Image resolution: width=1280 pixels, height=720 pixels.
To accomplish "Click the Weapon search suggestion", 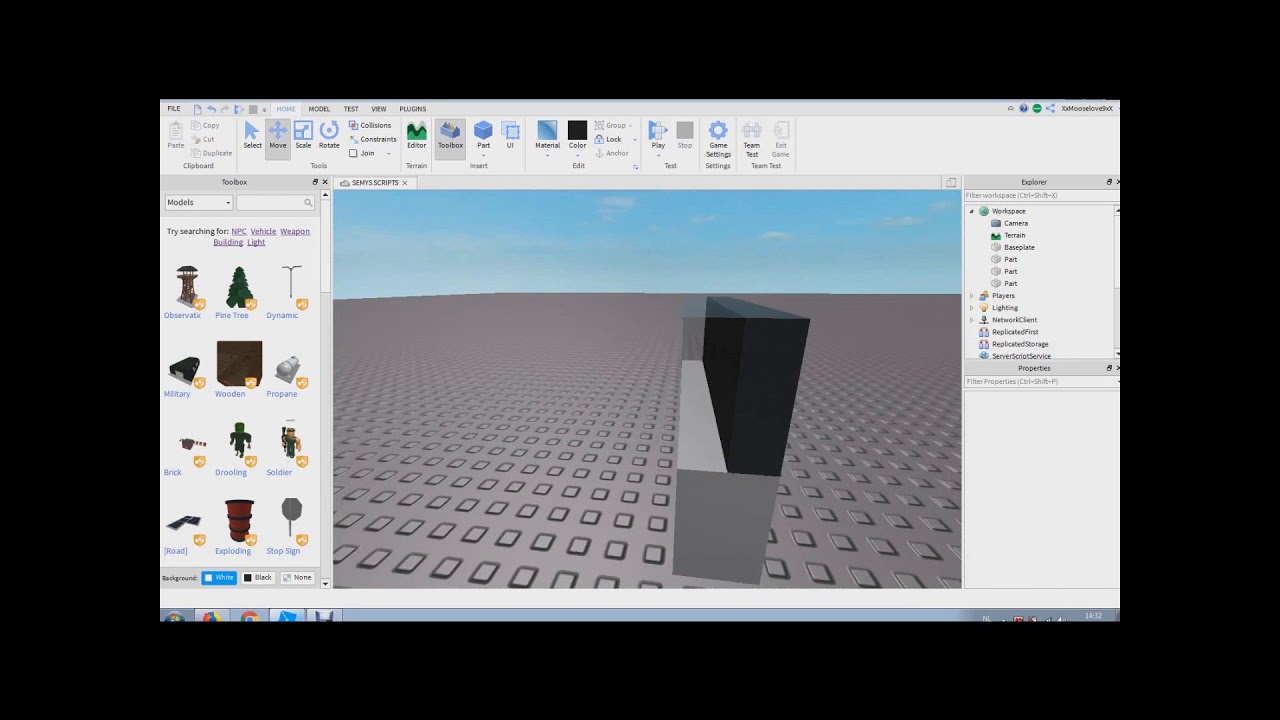I will click(x=295, y=231).
